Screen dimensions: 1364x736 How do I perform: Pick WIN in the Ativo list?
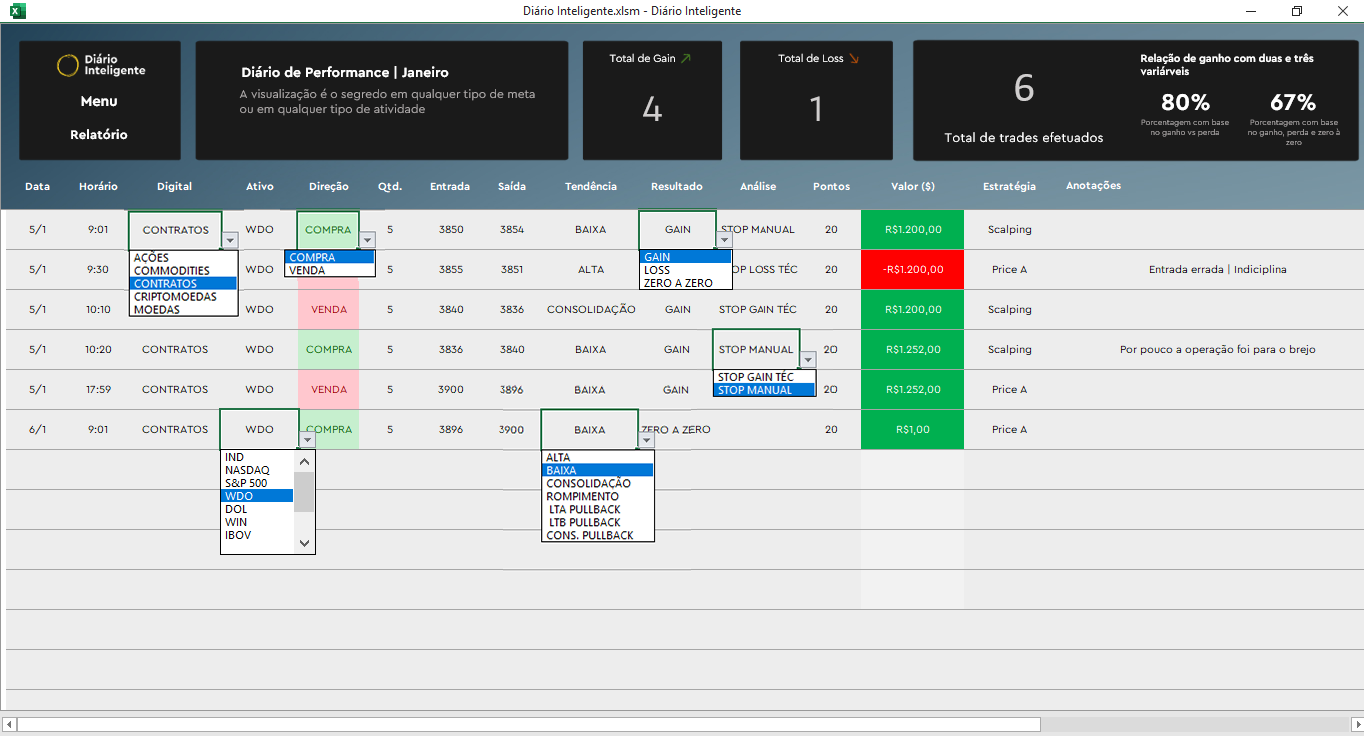pyautogui.click(x=257, y=522)
